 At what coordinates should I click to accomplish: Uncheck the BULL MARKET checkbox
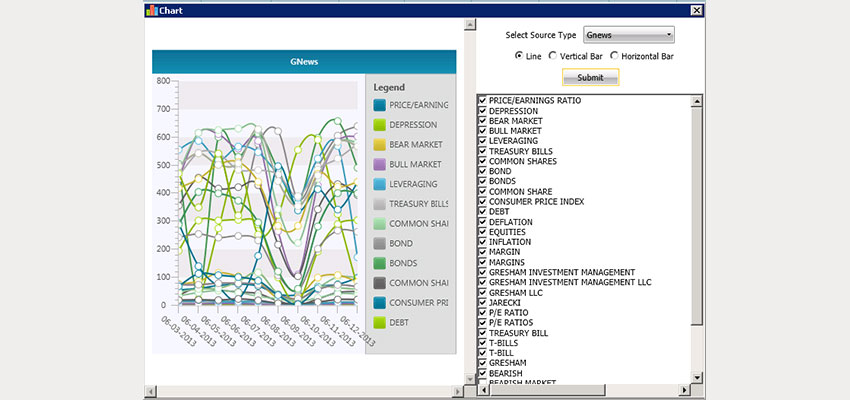pyautogui.click(x=482, y=131)
